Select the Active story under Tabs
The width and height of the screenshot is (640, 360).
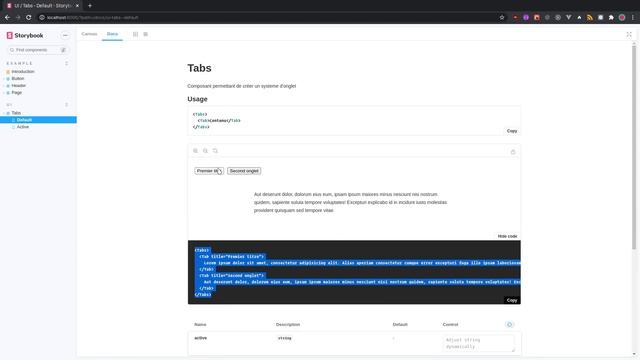pos(22,127)
